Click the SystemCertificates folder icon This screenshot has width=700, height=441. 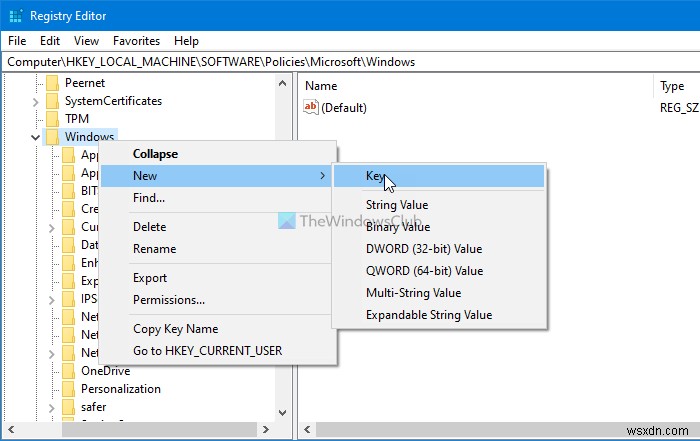click(x=53, y=101)
